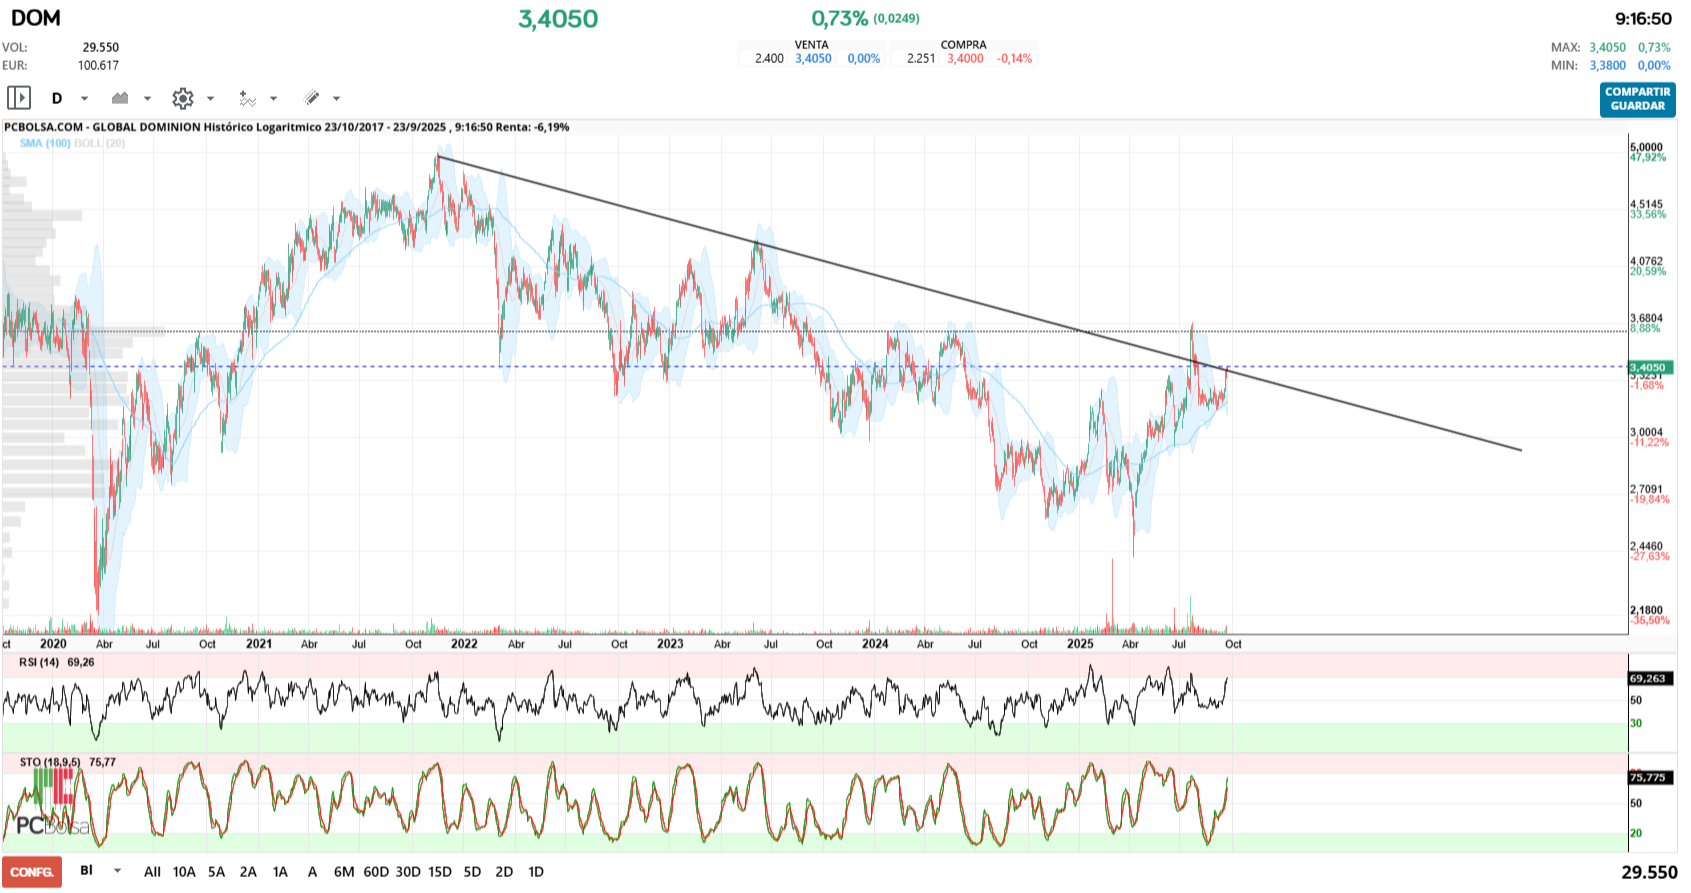Click the add indicator icon

pos(247,98)
